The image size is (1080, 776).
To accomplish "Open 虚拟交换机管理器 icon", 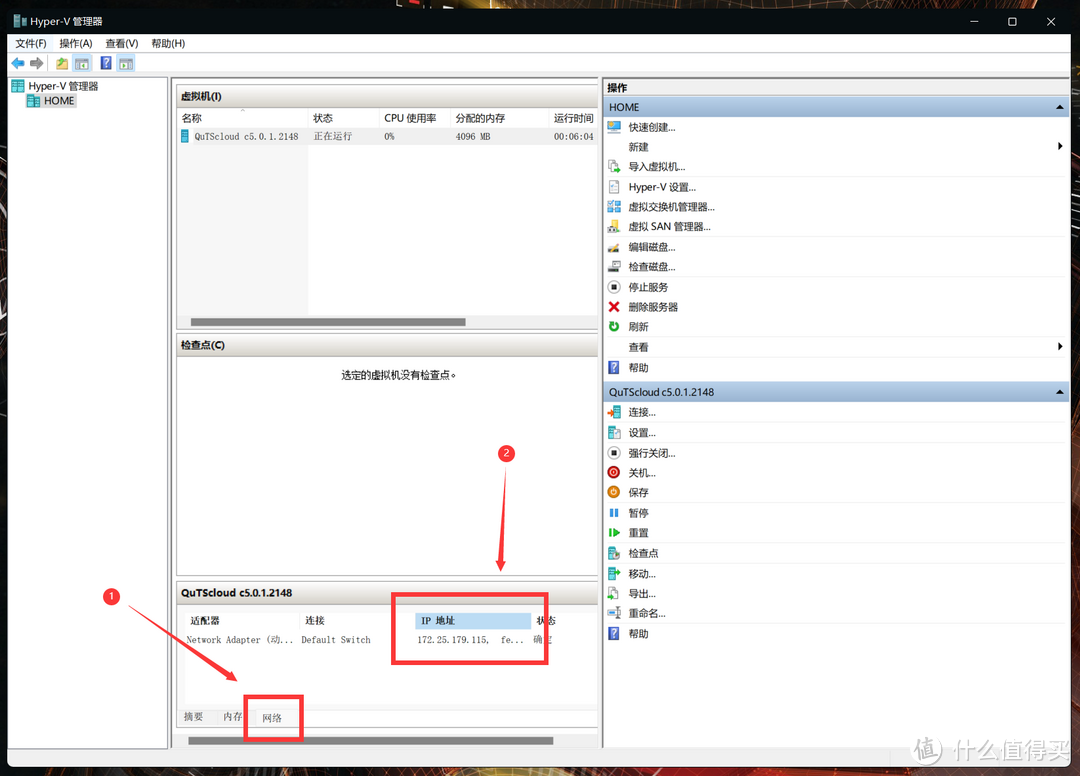I will point(614,207).
